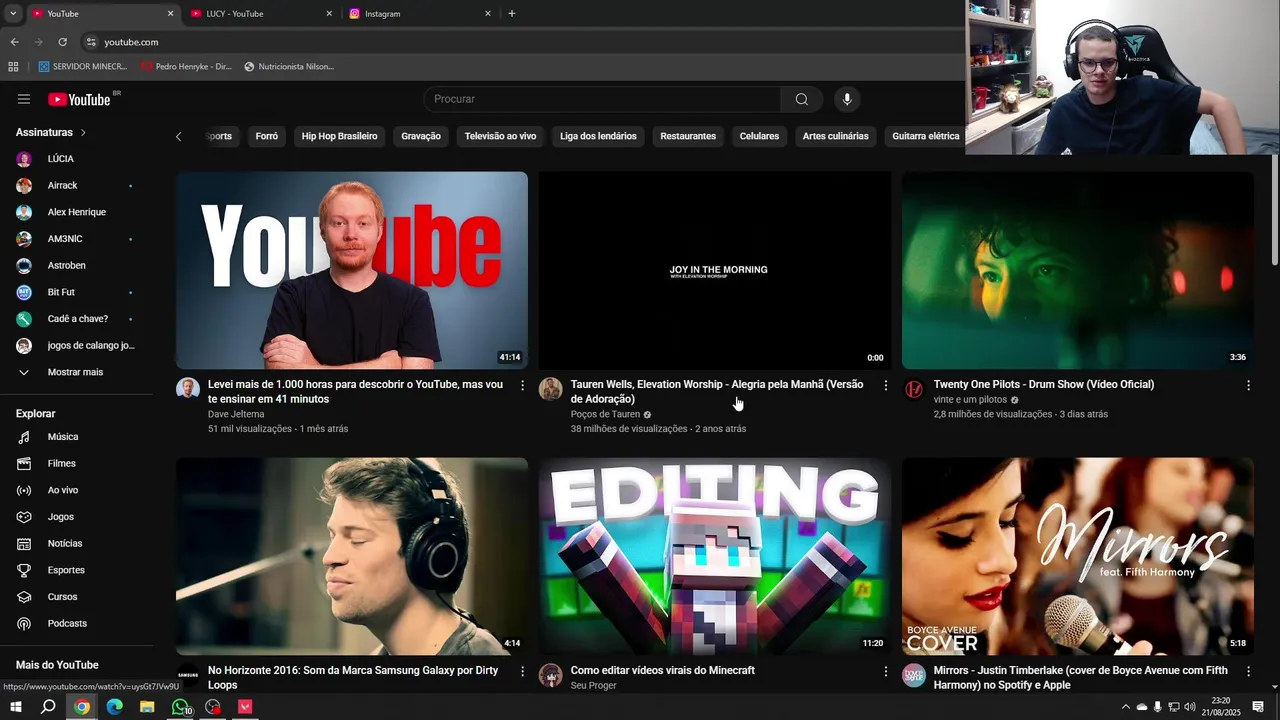Viewport: 1280px width, 720px height.
Task: Show hidden system tray icons
Action: (1125, 707)
